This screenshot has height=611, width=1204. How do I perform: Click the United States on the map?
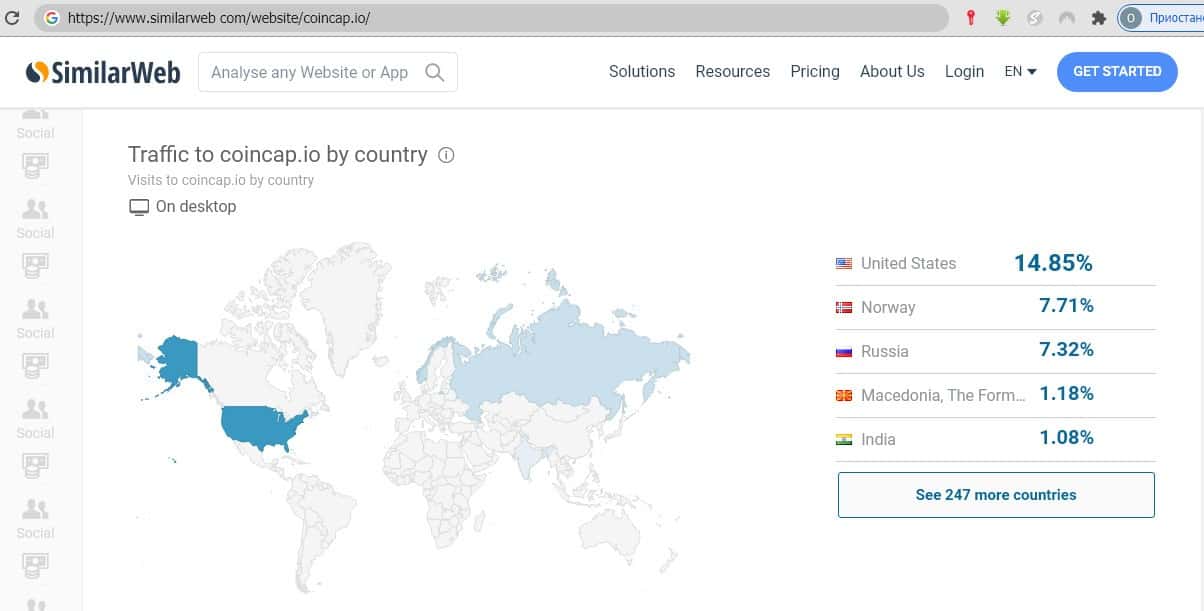pos(260,428)
